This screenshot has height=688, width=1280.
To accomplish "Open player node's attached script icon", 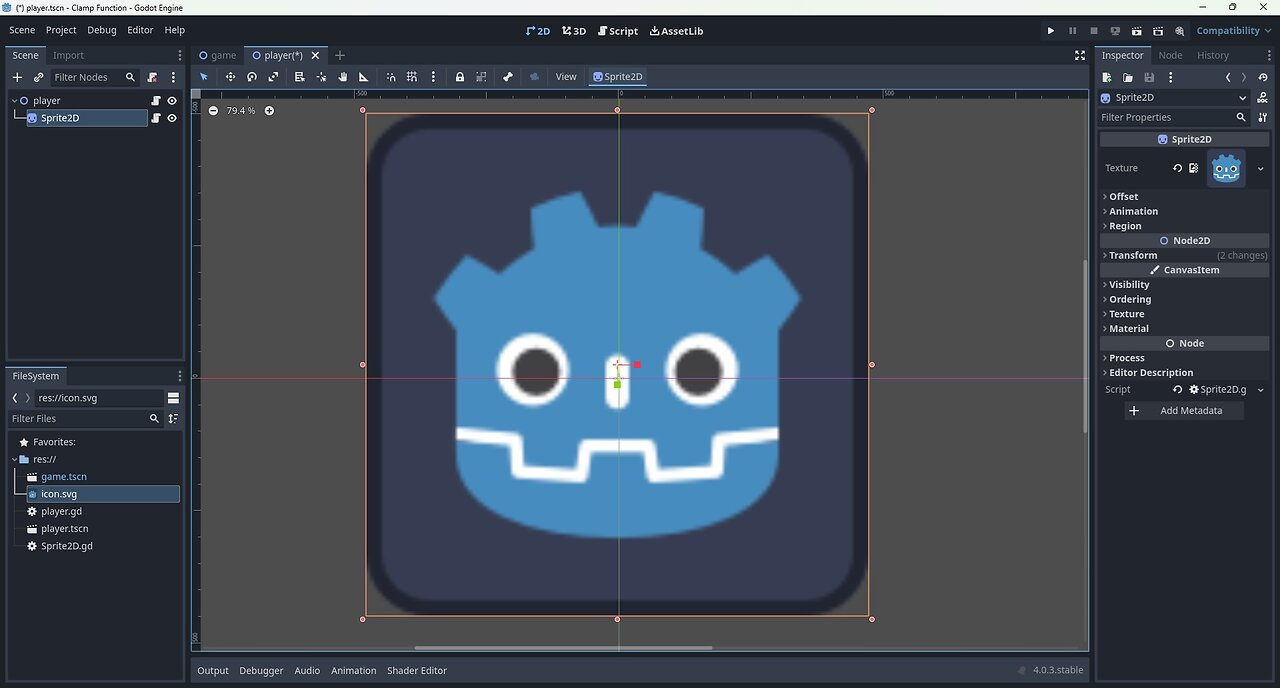I will pos(156,101).
